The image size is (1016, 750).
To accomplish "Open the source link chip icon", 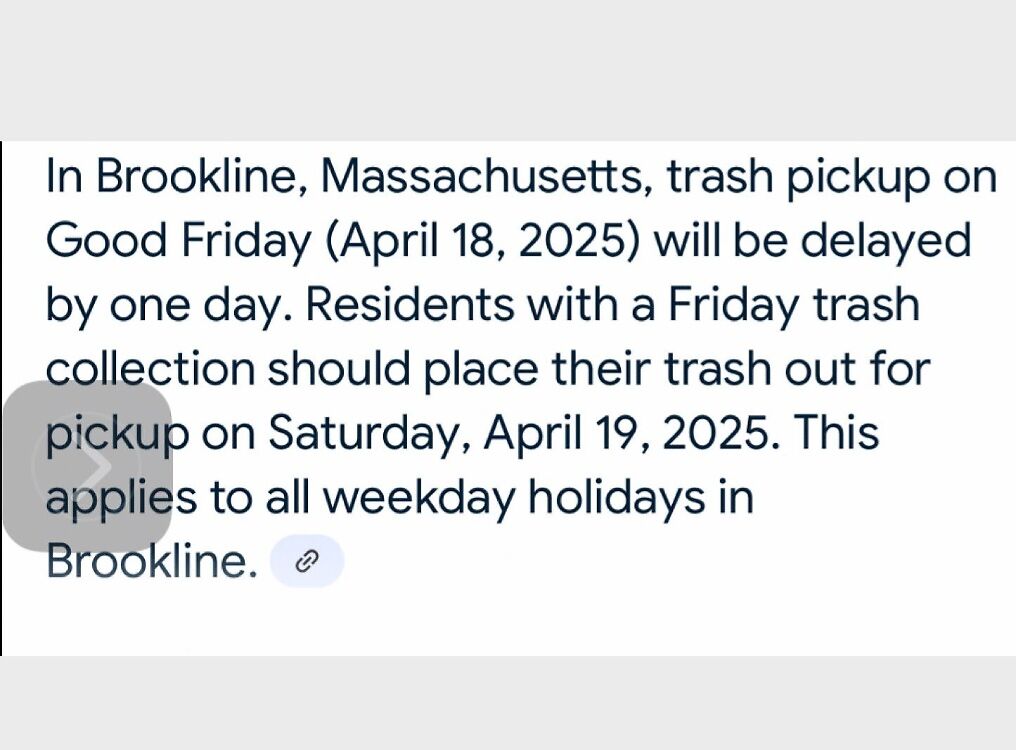I will (306, 561).
